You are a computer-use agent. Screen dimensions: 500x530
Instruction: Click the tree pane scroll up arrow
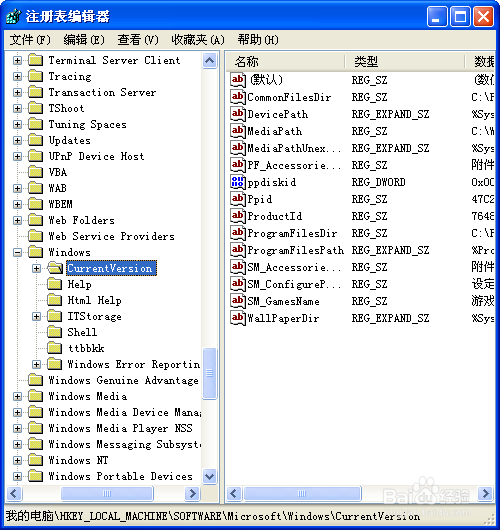point(210,61)
